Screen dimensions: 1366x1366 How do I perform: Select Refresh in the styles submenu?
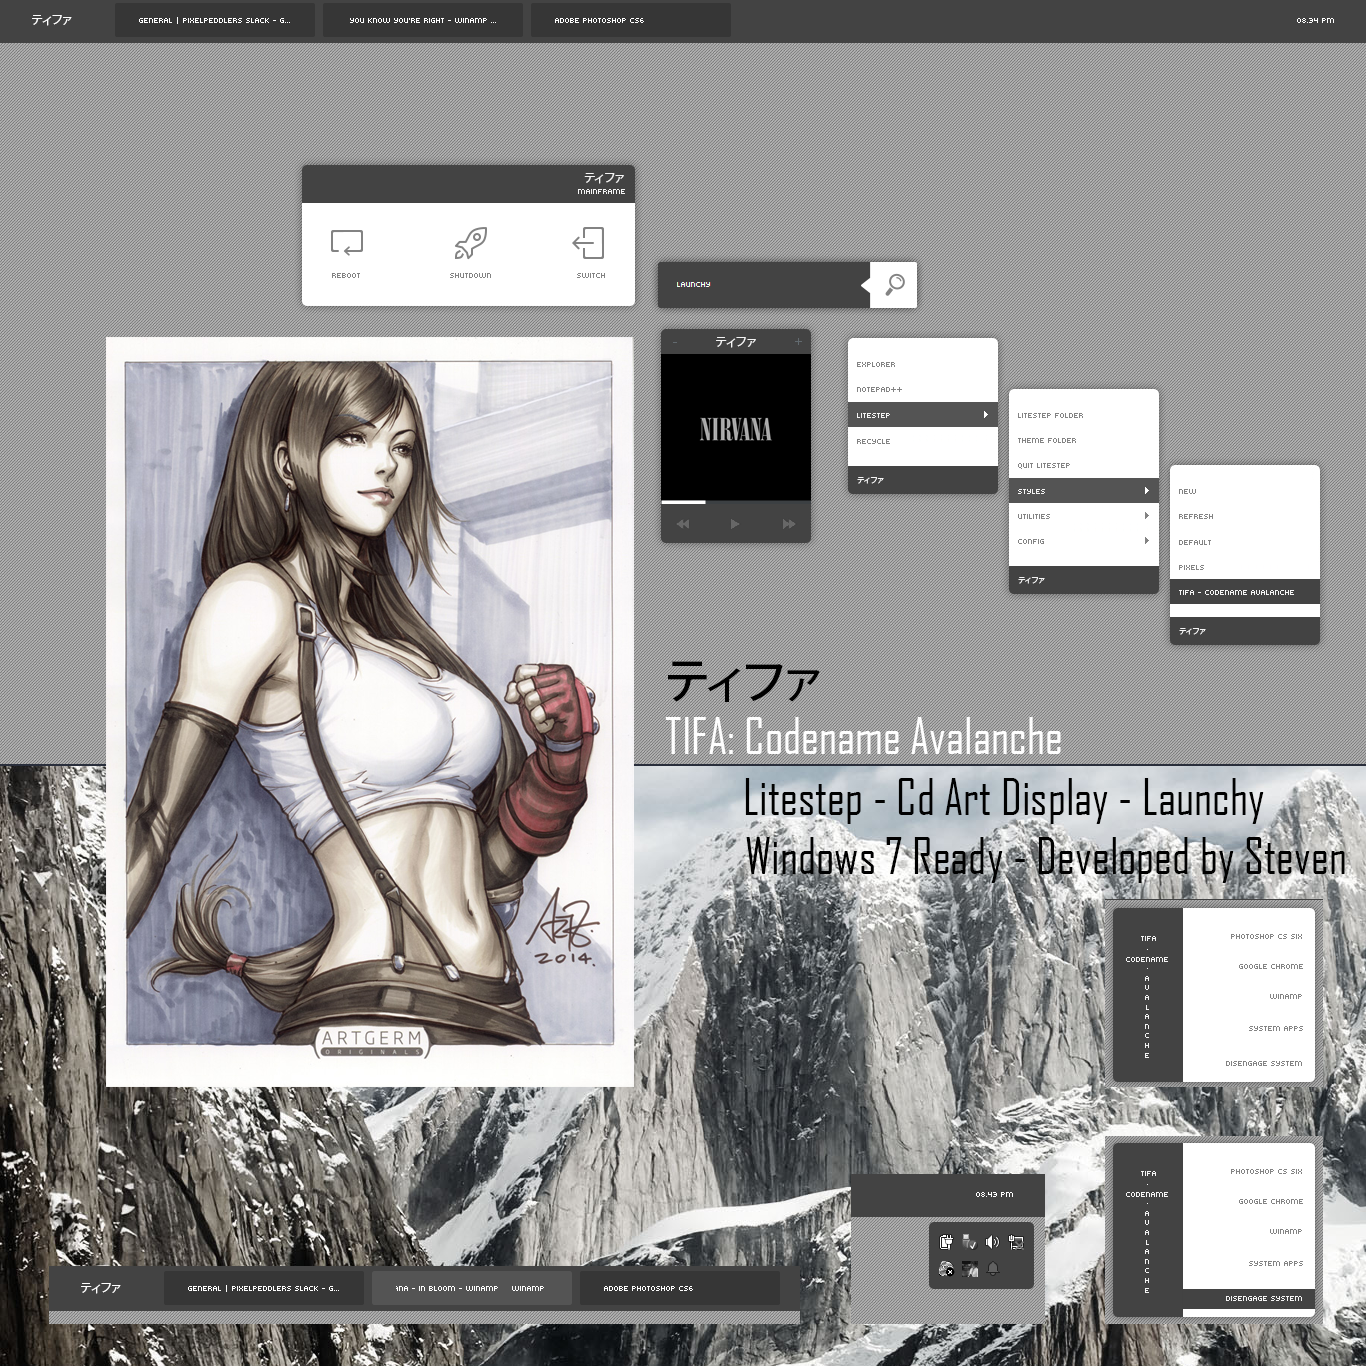1245,516
